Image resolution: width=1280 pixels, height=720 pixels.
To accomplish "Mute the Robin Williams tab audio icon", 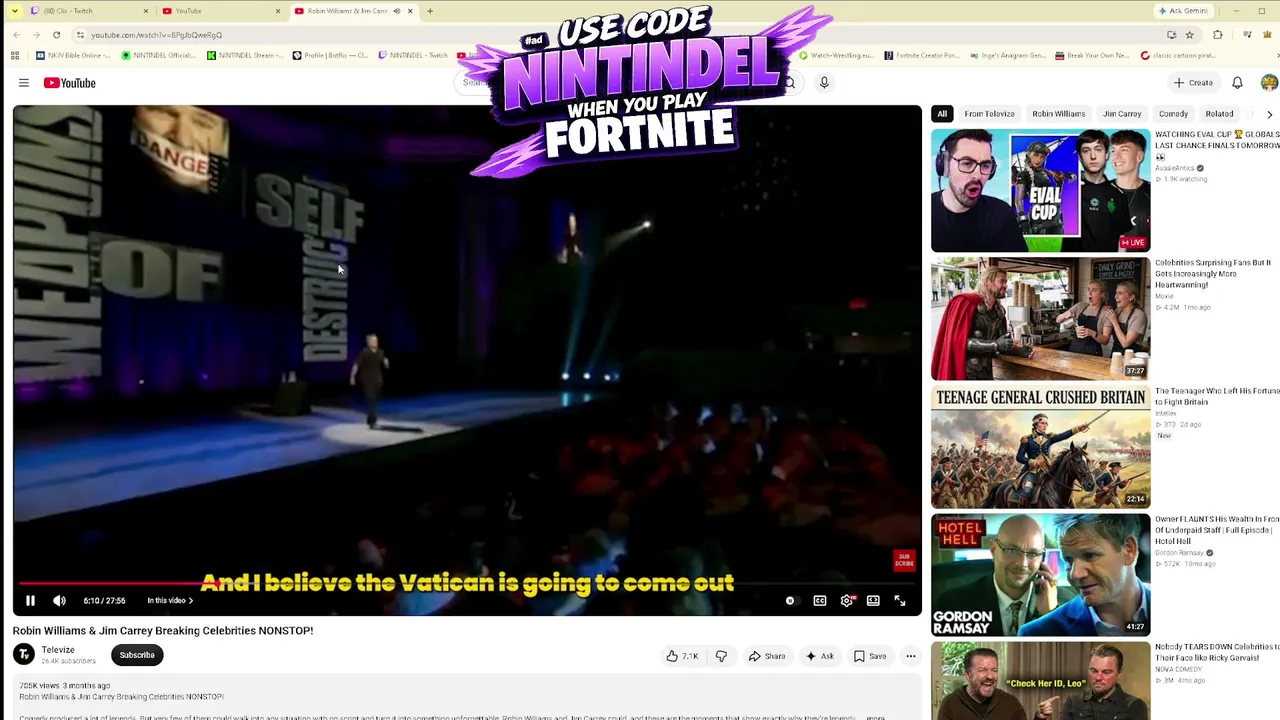I will pos(396,11).
